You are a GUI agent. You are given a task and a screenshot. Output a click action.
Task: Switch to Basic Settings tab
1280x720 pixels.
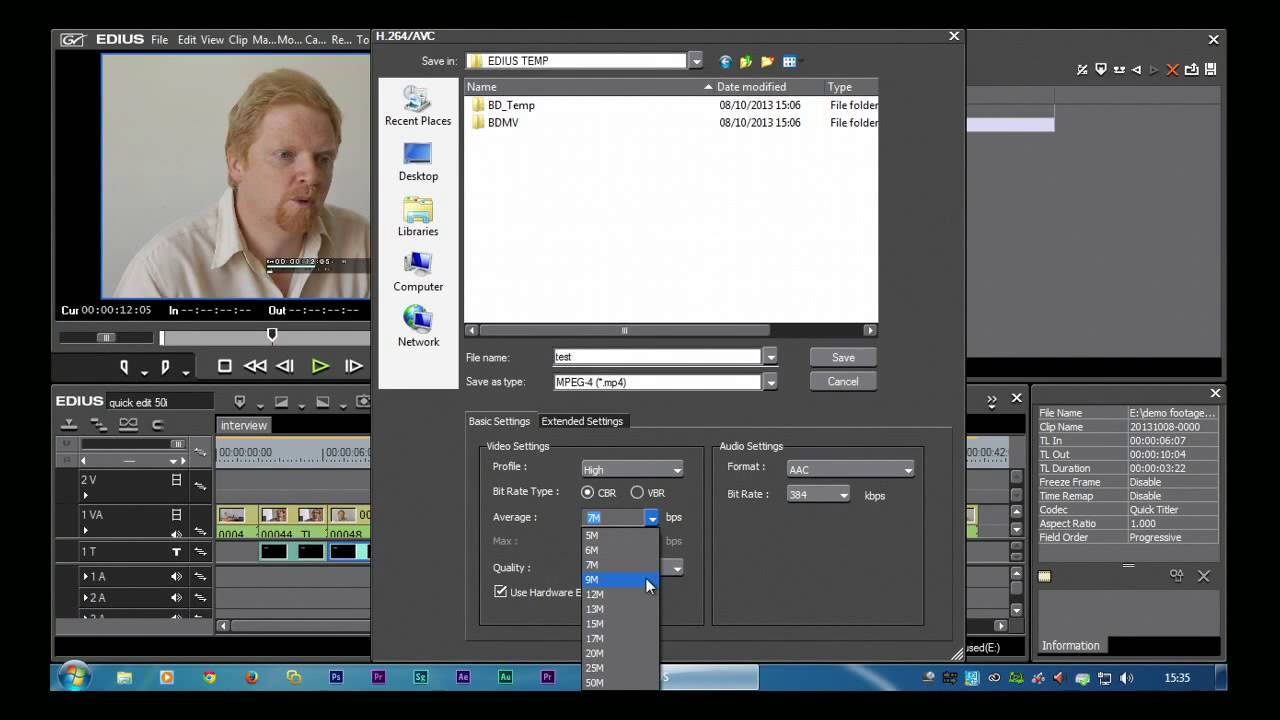pos(499,421)
